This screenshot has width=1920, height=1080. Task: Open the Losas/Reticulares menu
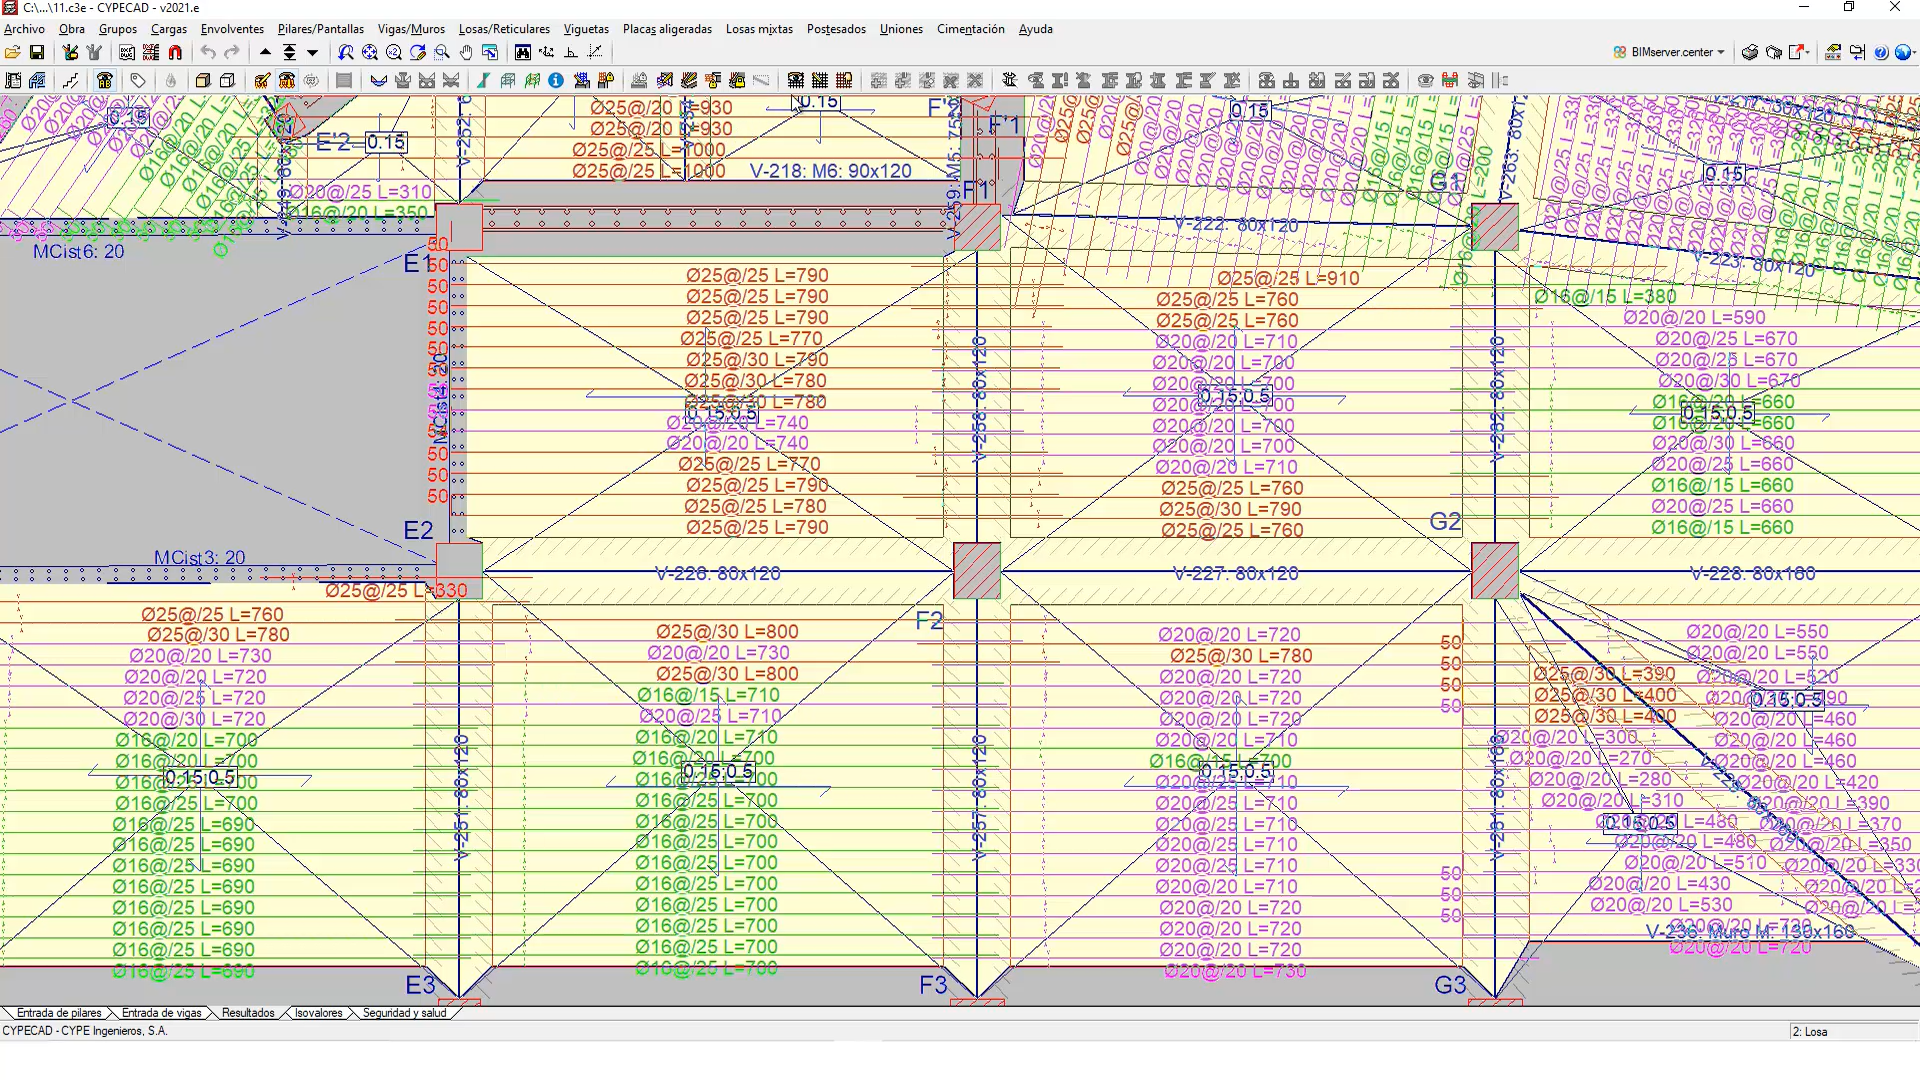[504, 29]
